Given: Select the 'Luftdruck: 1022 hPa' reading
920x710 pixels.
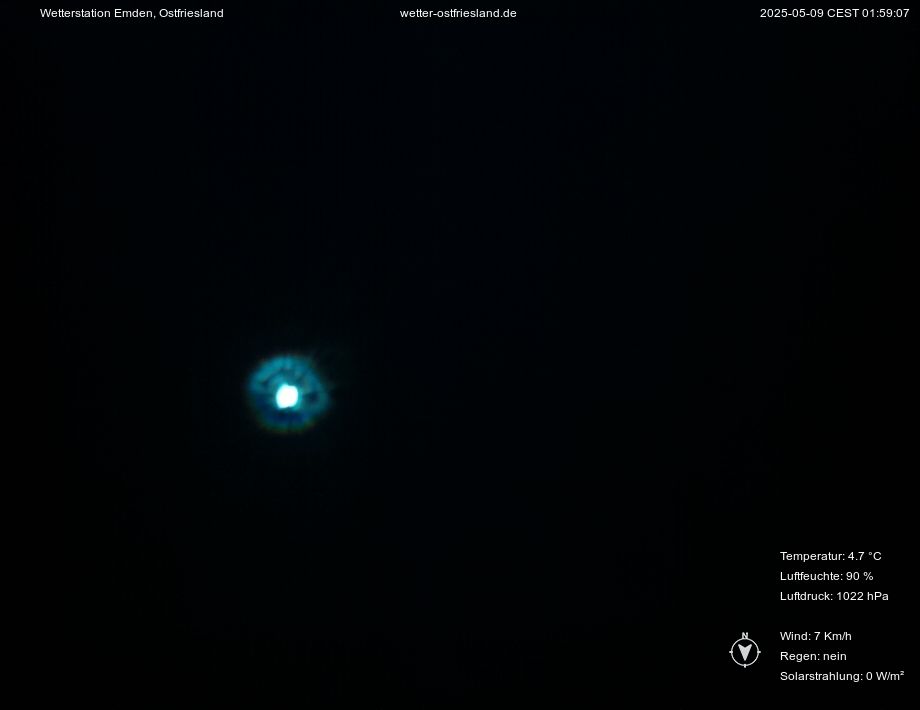Looking at the screenshot, I should pyautogui.click(x=834, y=596).
